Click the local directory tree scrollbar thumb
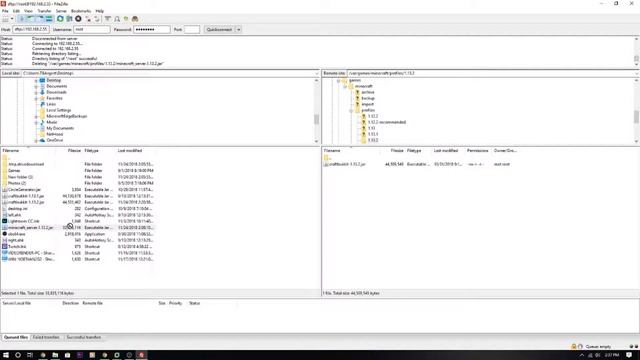The height and width of the screenshot is (360, 640). point(316,119)
